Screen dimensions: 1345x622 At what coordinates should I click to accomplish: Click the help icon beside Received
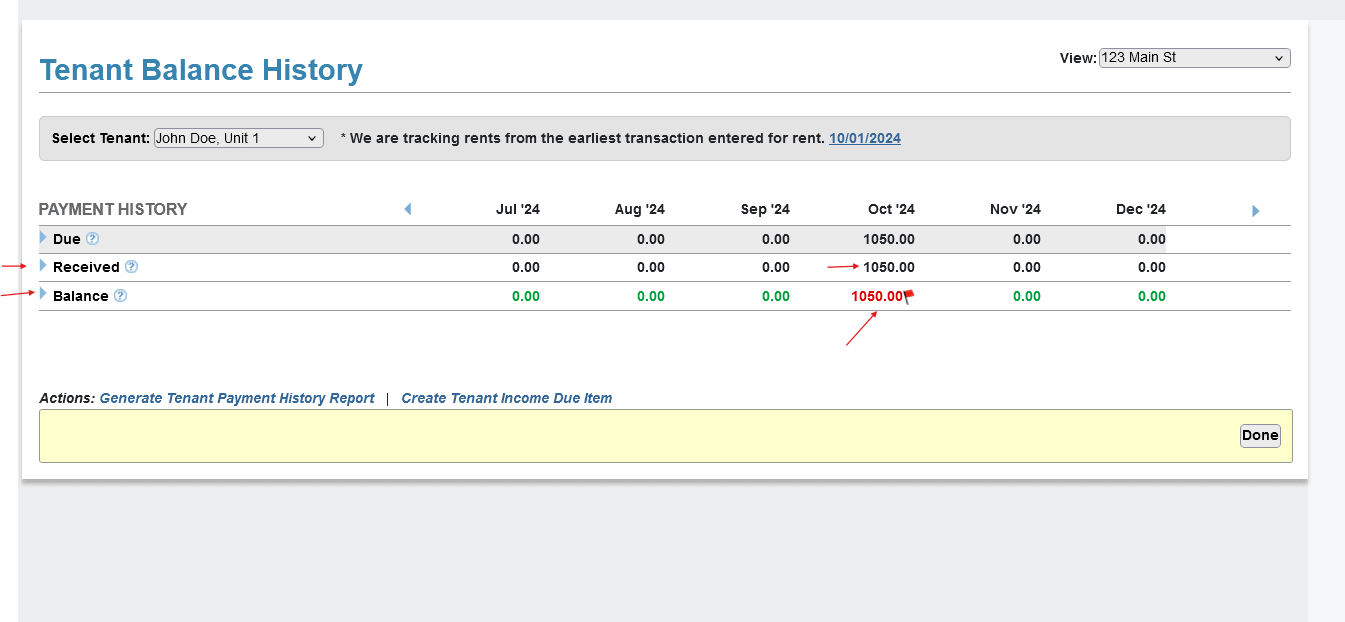pos(131,267)
